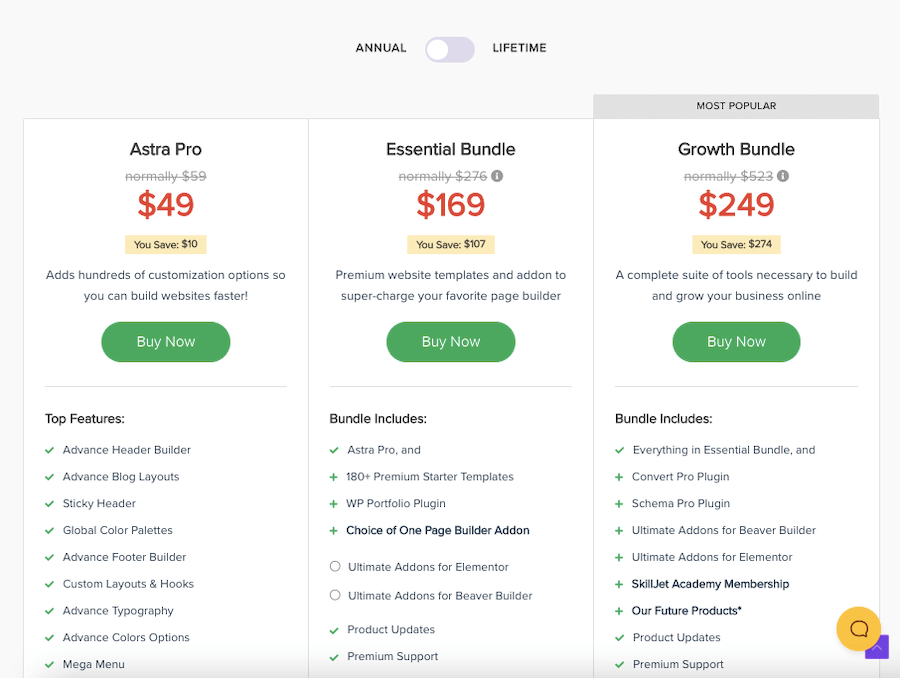Buy the Astra Pro plan
The width and height of the screenshot is (900, 678).
pyautogui.click(x=166, y=342)
